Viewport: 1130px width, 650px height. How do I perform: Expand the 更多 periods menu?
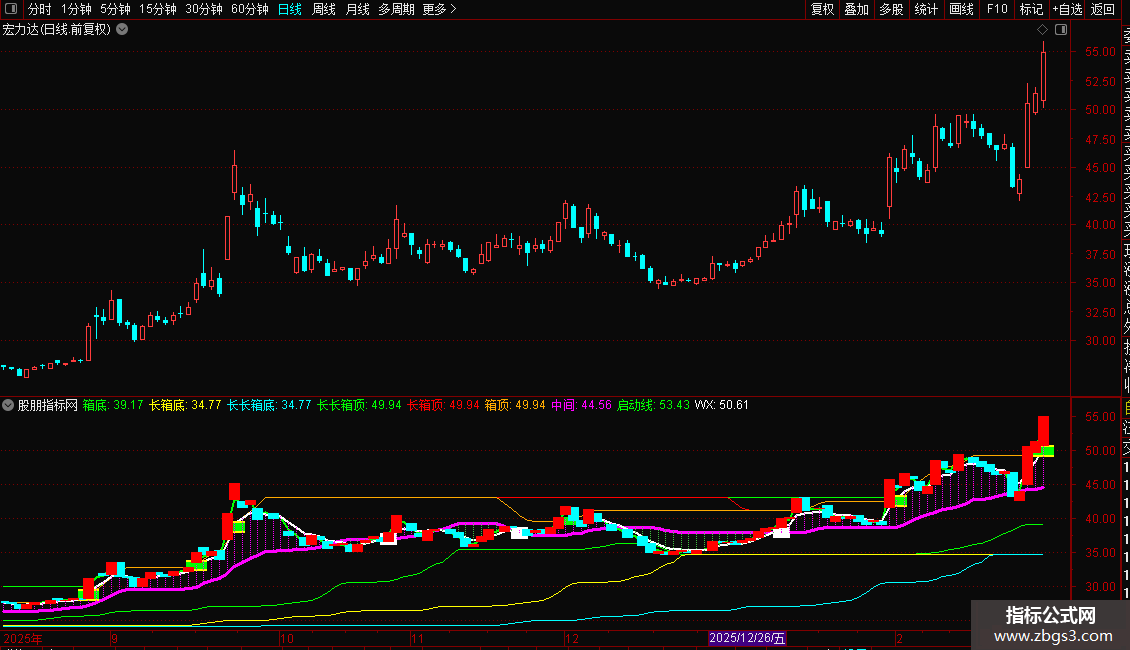439,9
